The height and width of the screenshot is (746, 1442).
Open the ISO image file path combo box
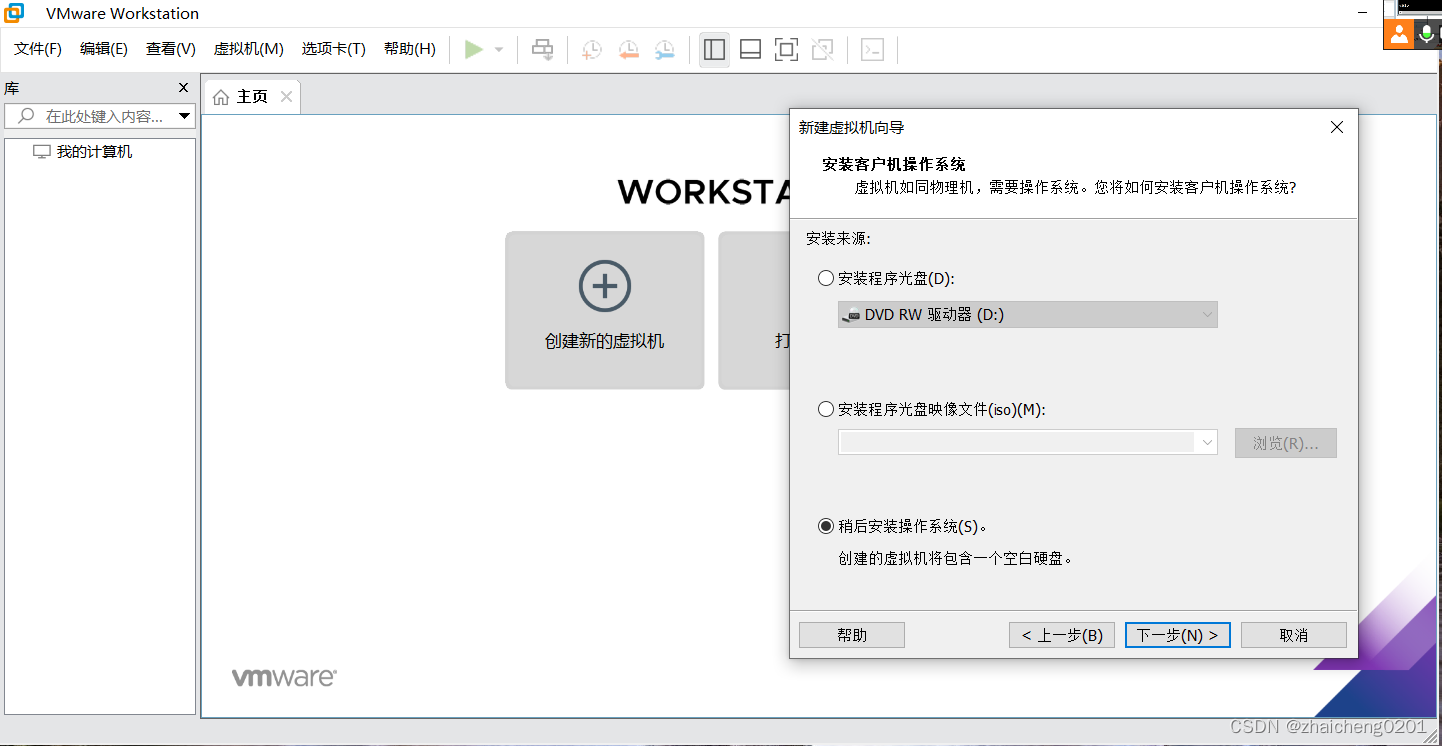(1028, 442)
